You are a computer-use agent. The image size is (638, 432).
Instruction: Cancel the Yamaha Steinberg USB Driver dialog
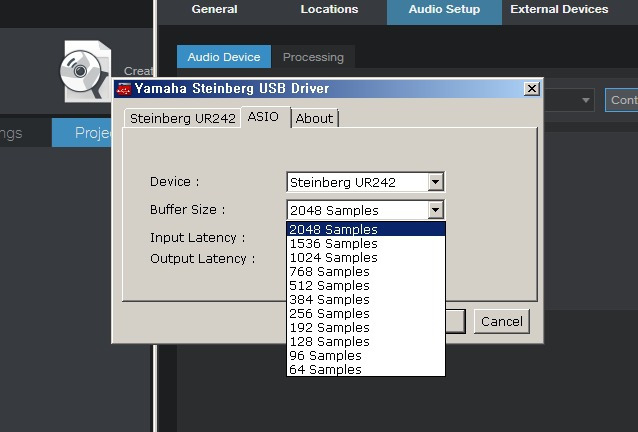pos(502,321)
